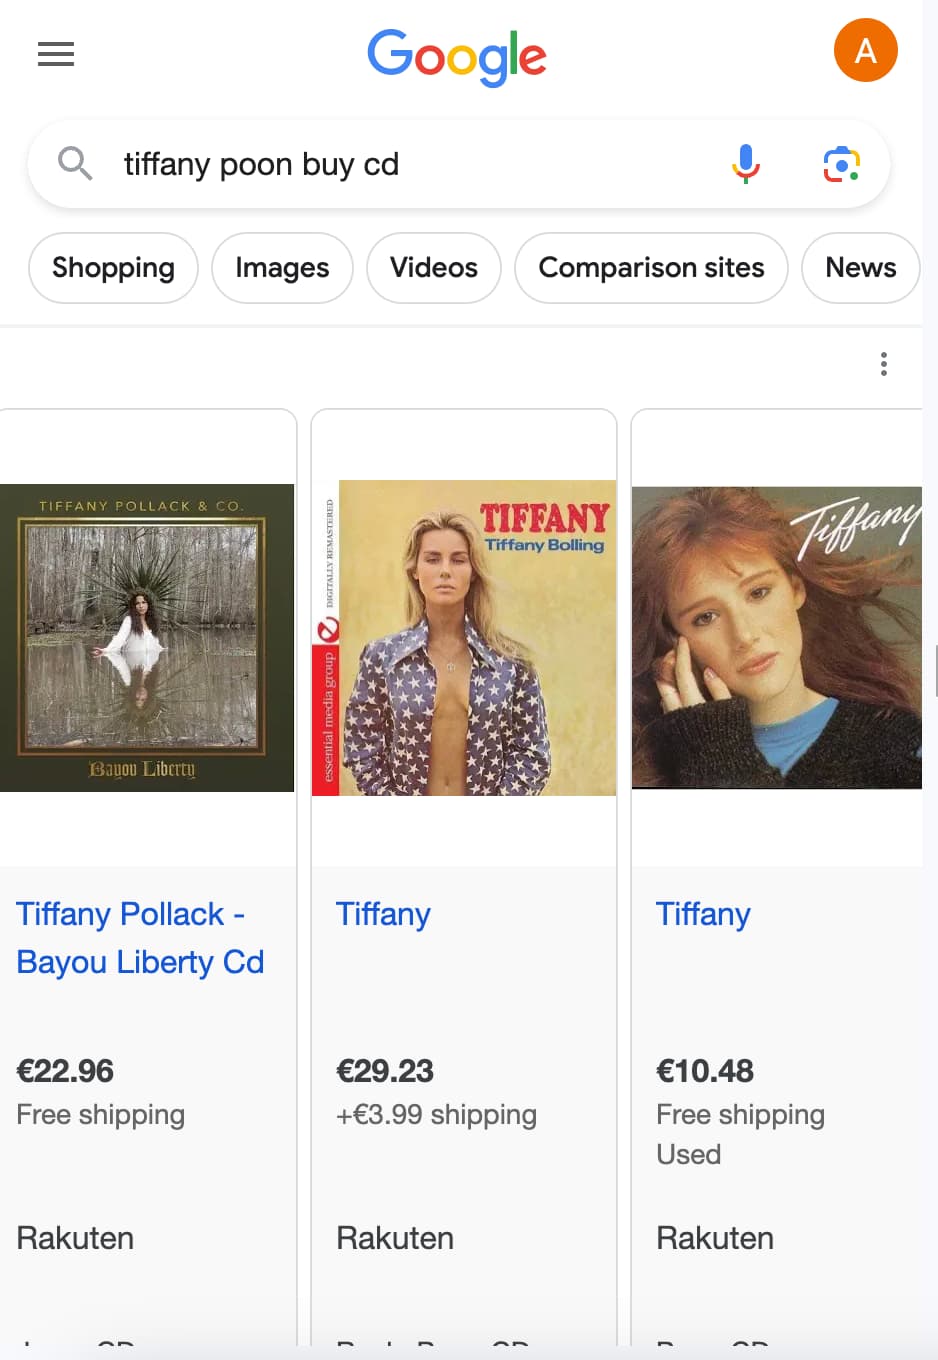Open the Tiffany link priced €10.48
The height and width of the screenshot is (1360, 938).
(x=703, y=914)
